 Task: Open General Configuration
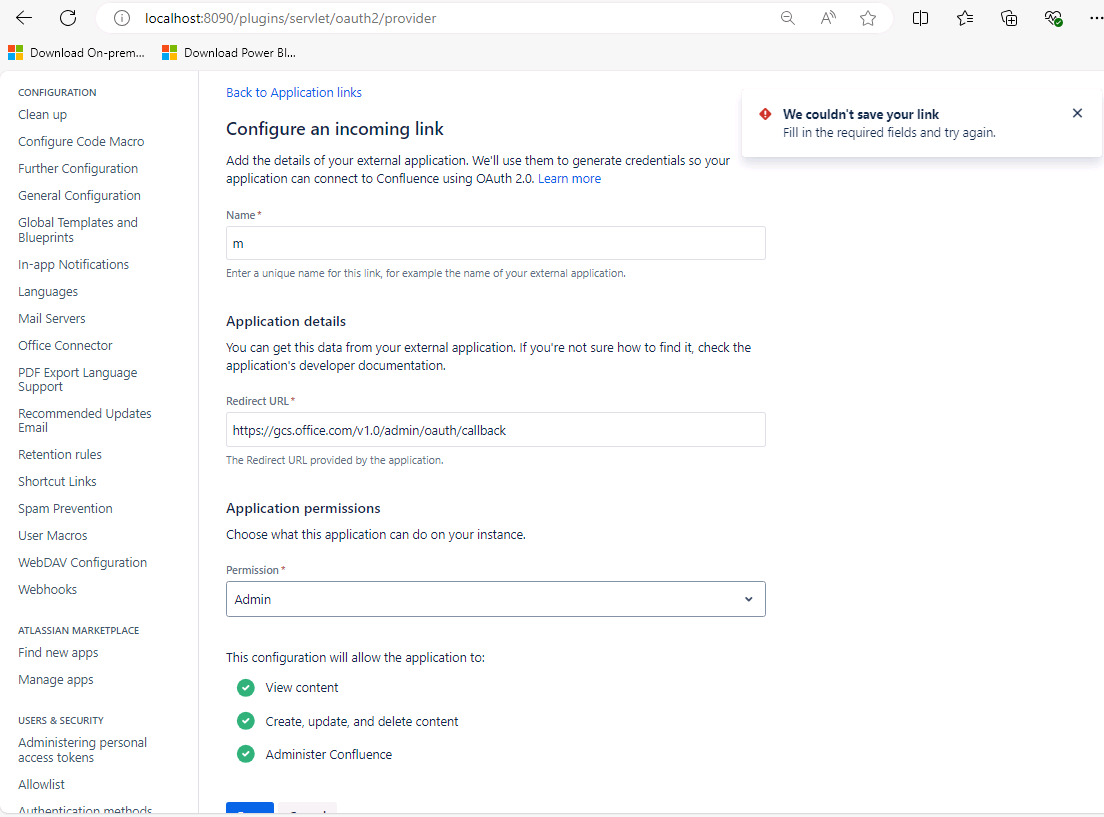pos(80,196)
